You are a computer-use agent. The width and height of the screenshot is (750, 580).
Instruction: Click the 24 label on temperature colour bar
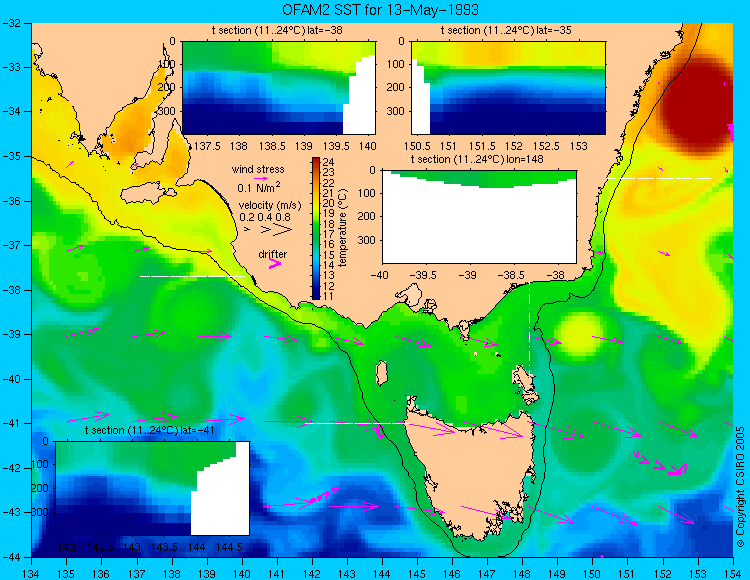click(328, 162)
